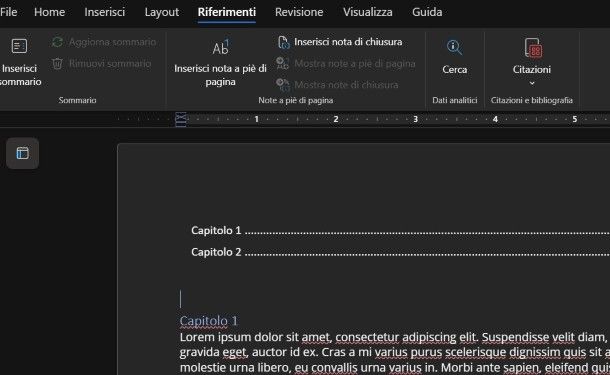Click the Aggiorna sommario refresh icon
Viewport: 610px width, 375px height.
(x=57, y=42)
